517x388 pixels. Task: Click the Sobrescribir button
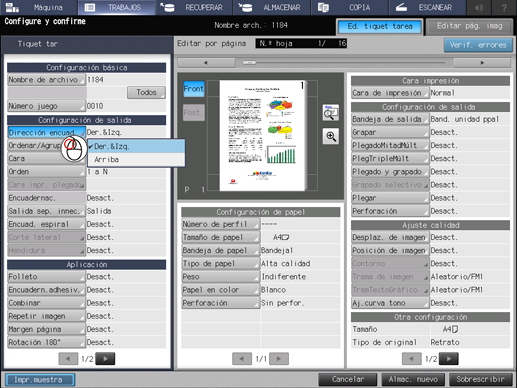pyautogui.click(x=480, y=379)
